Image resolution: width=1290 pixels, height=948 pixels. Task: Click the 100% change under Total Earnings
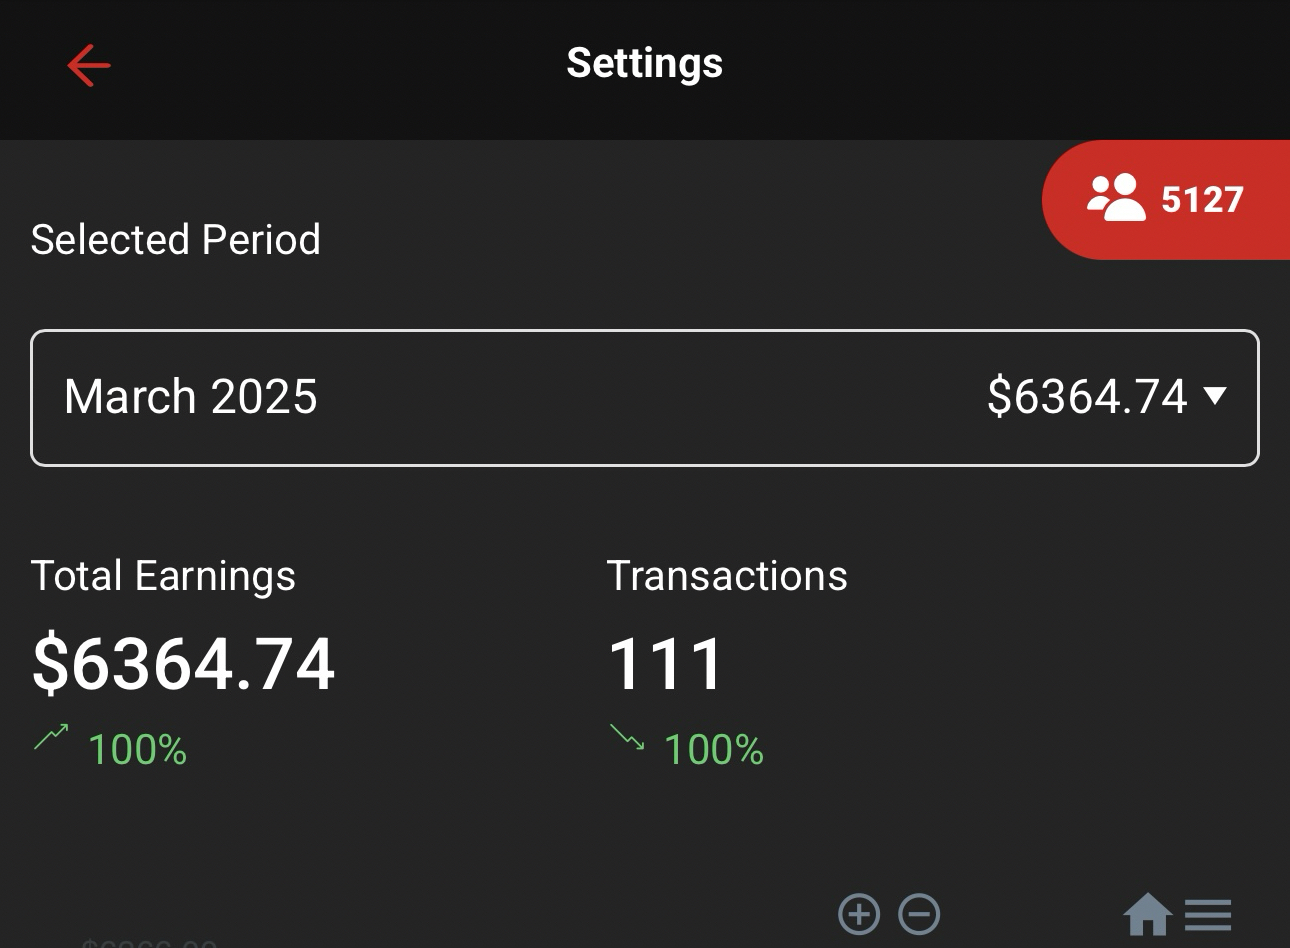click(138, 750)
